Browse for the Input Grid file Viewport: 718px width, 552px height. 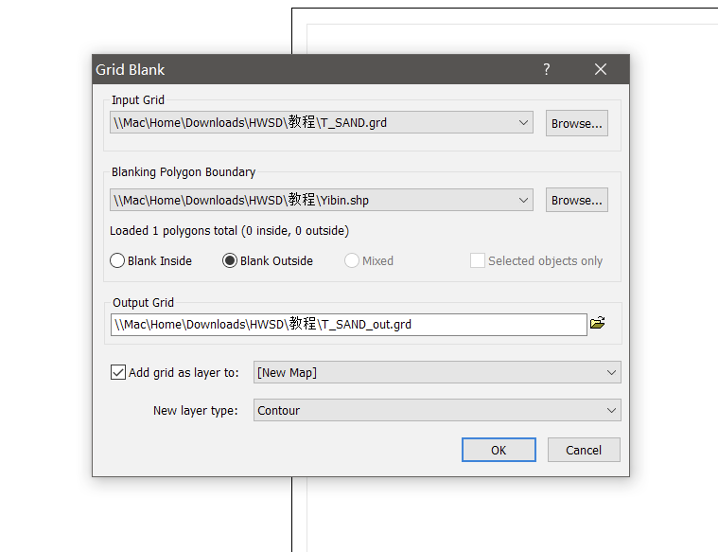point(576,123)
